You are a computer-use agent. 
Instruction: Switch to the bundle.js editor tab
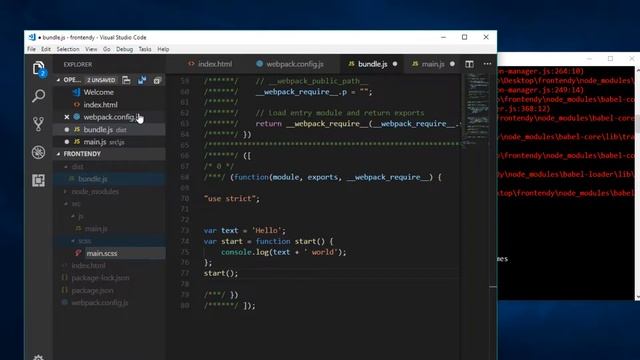372,64
